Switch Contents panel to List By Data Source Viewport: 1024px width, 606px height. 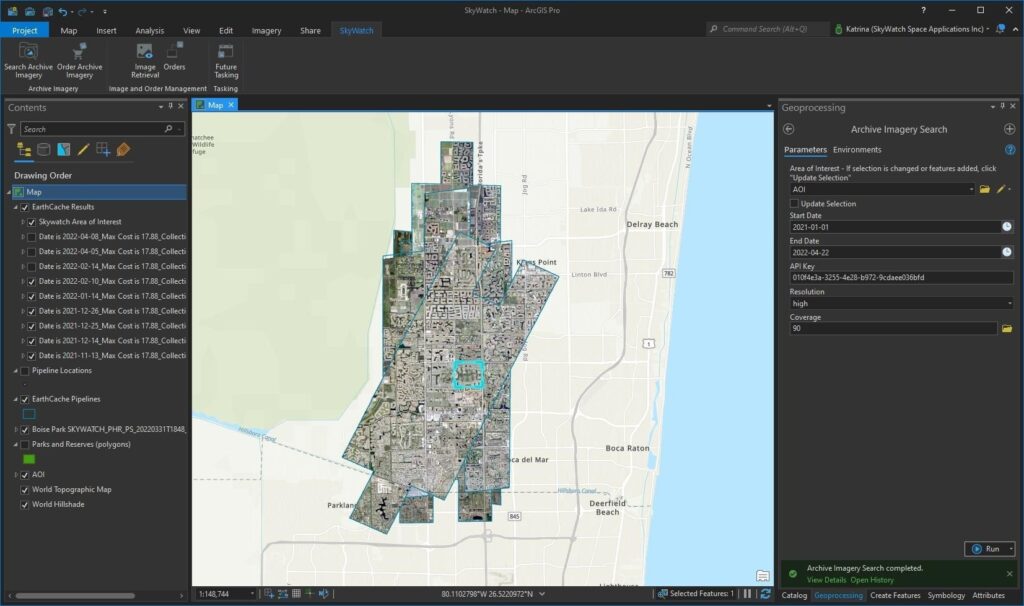44,149
